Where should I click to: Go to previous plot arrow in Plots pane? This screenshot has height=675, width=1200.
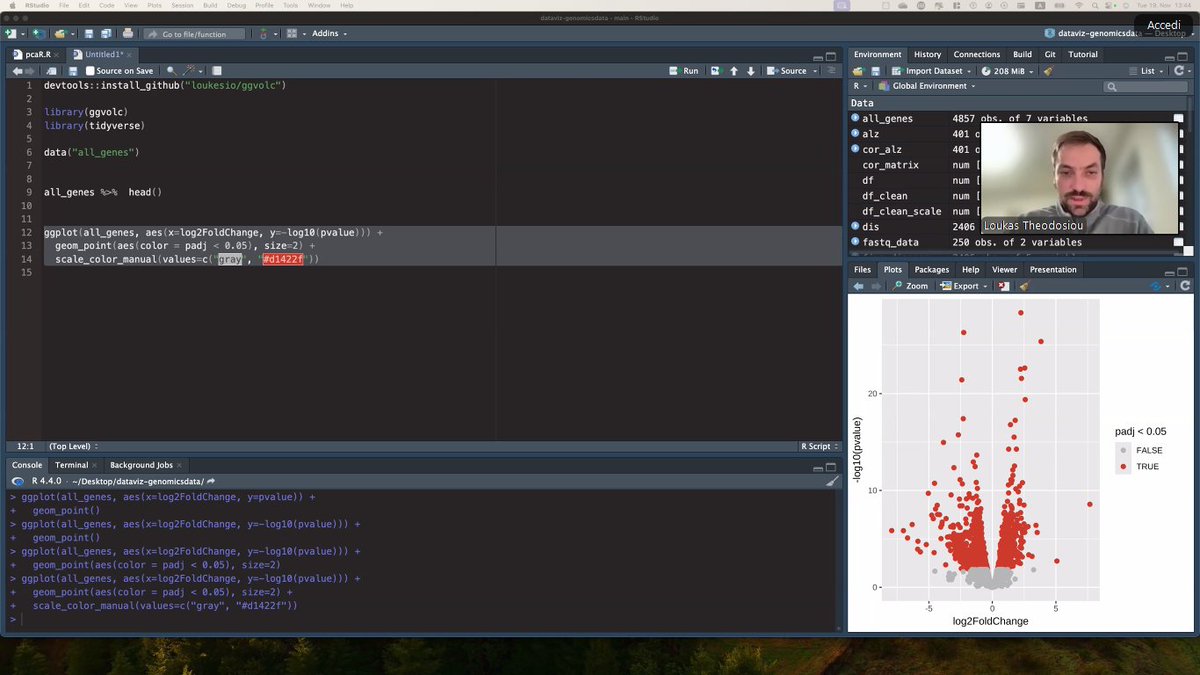tap(858, 286)
